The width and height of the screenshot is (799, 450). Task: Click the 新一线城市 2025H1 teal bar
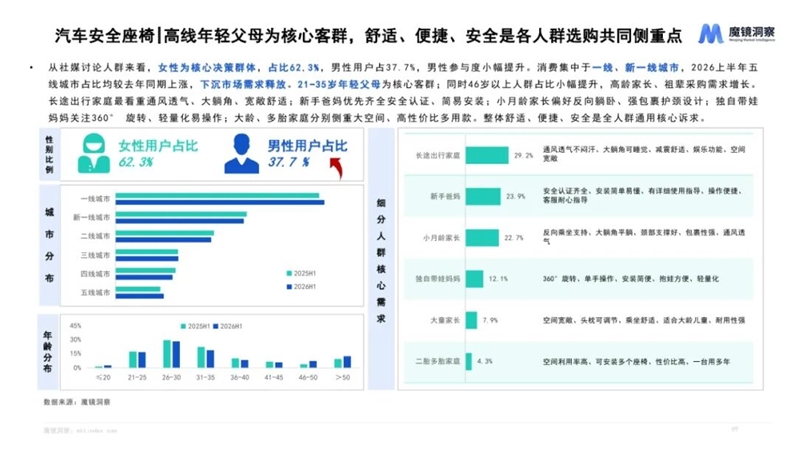coord(181,215)
